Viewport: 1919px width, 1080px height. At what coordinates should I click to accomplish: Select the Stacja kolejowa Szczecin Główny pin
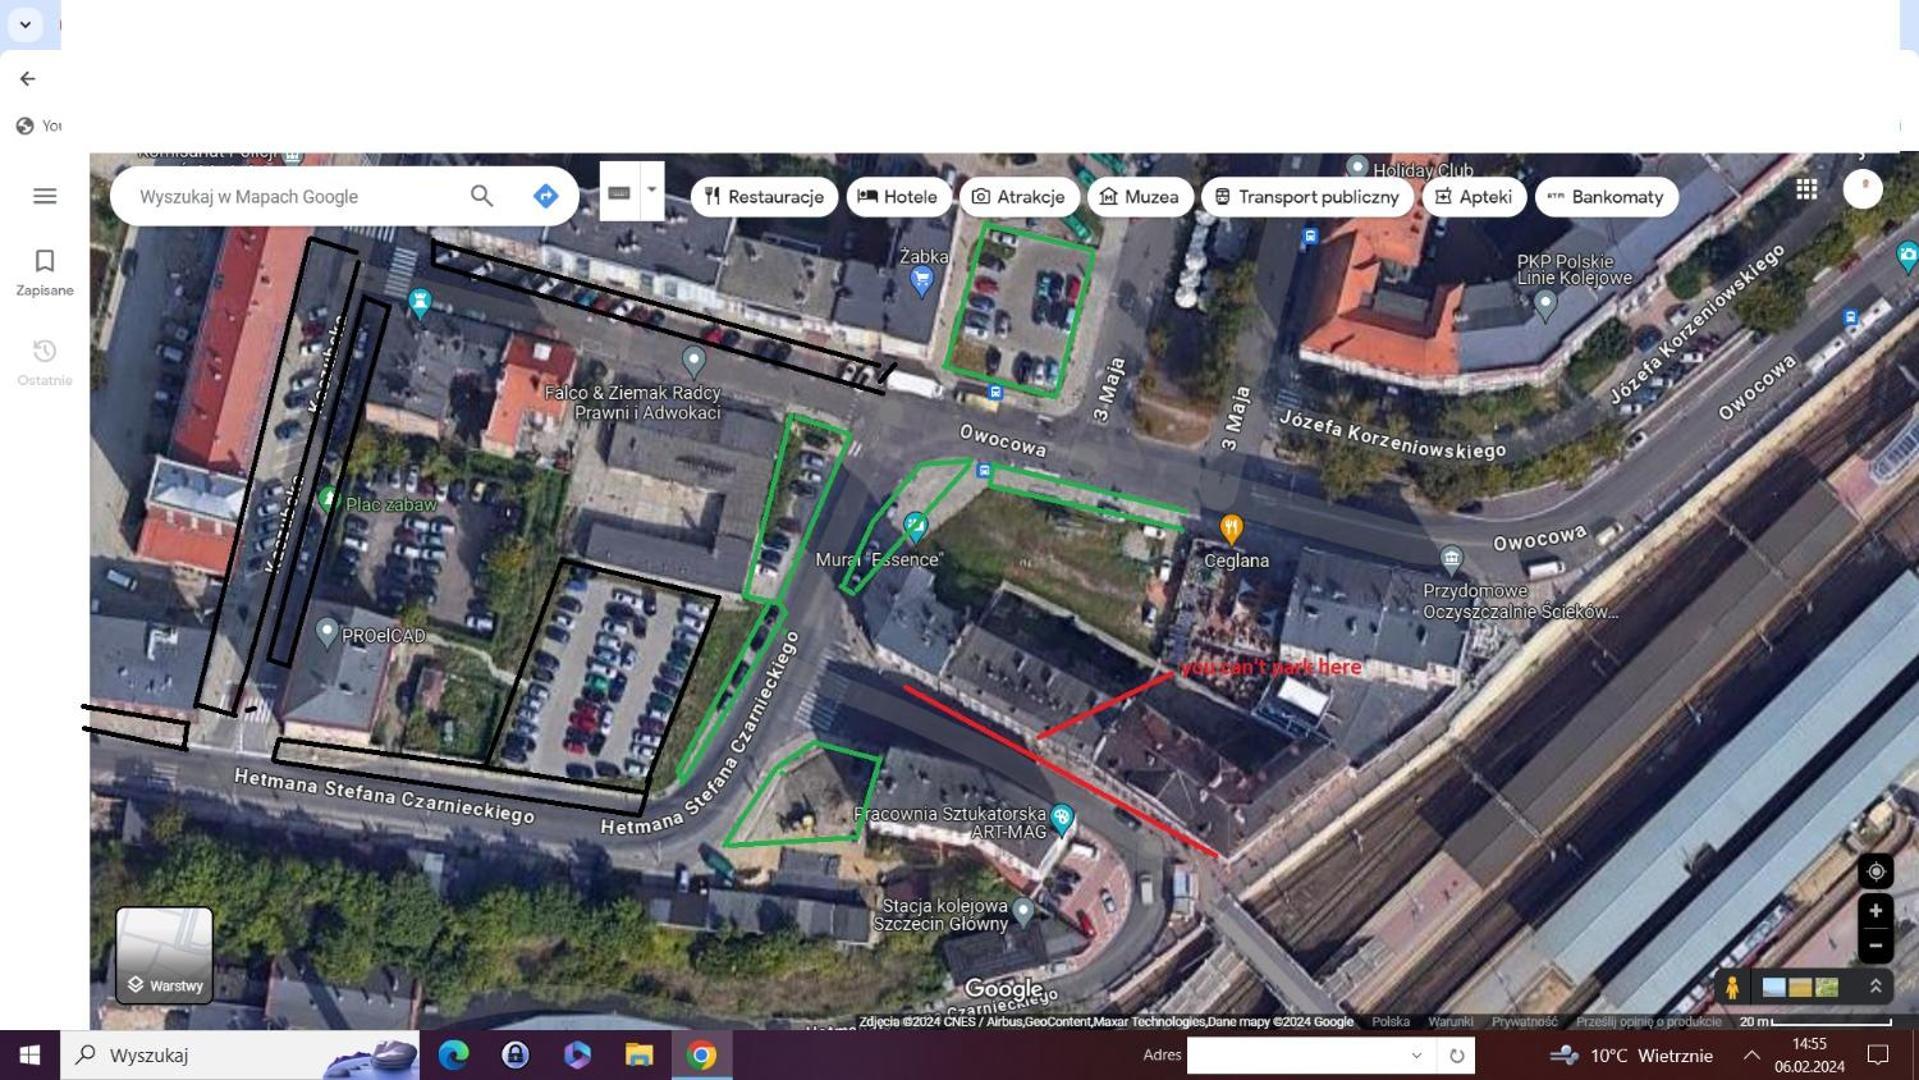point(1022,911)
